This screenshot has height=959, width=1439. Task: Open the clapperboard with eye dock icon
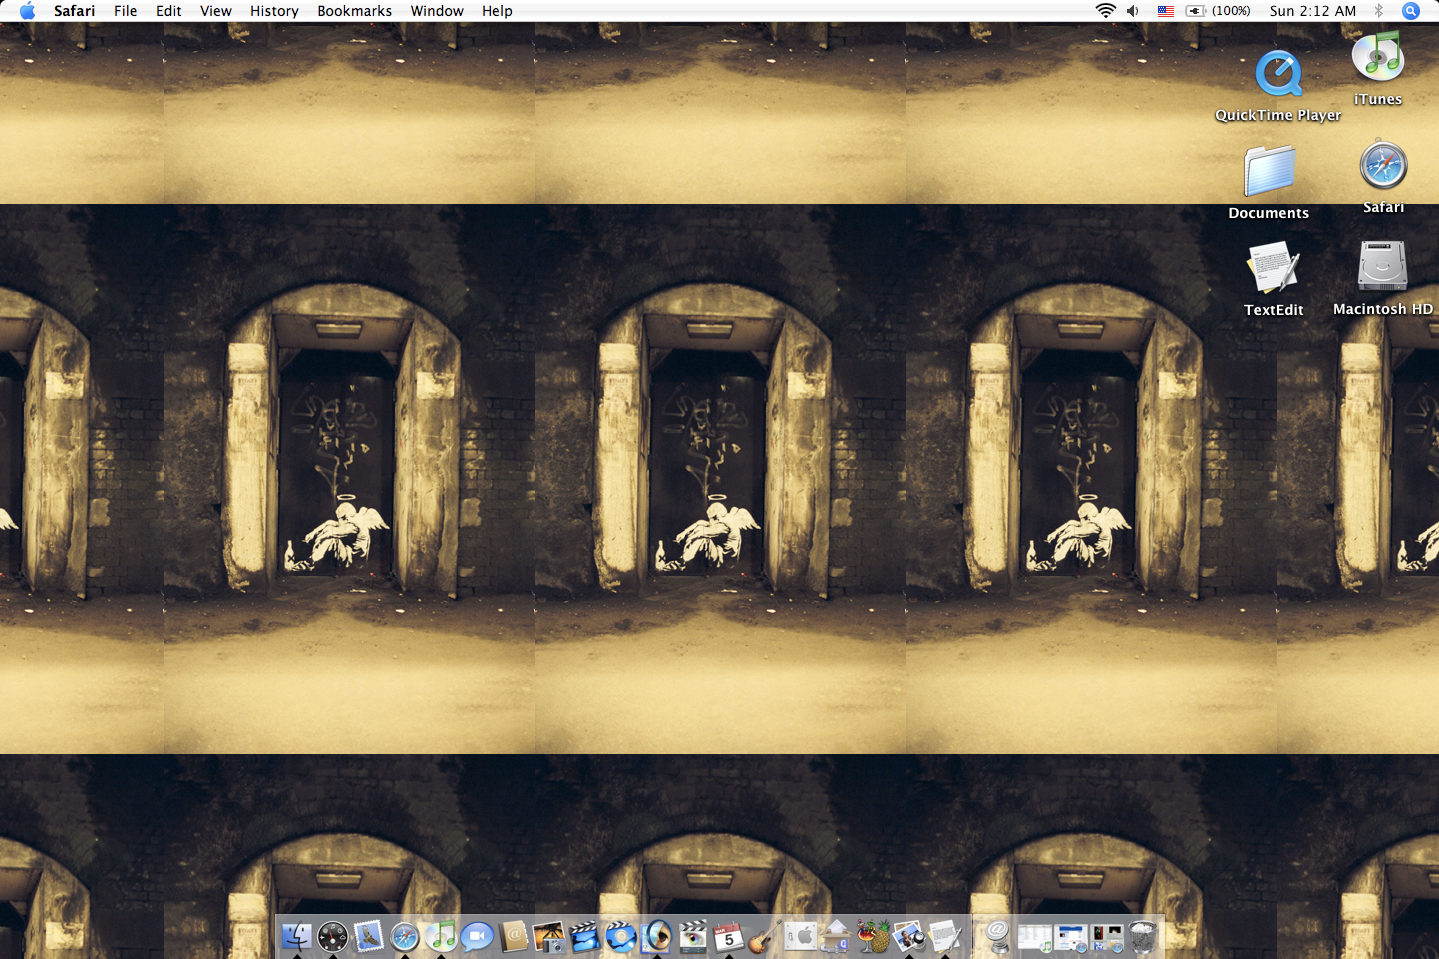pos(693,936)
